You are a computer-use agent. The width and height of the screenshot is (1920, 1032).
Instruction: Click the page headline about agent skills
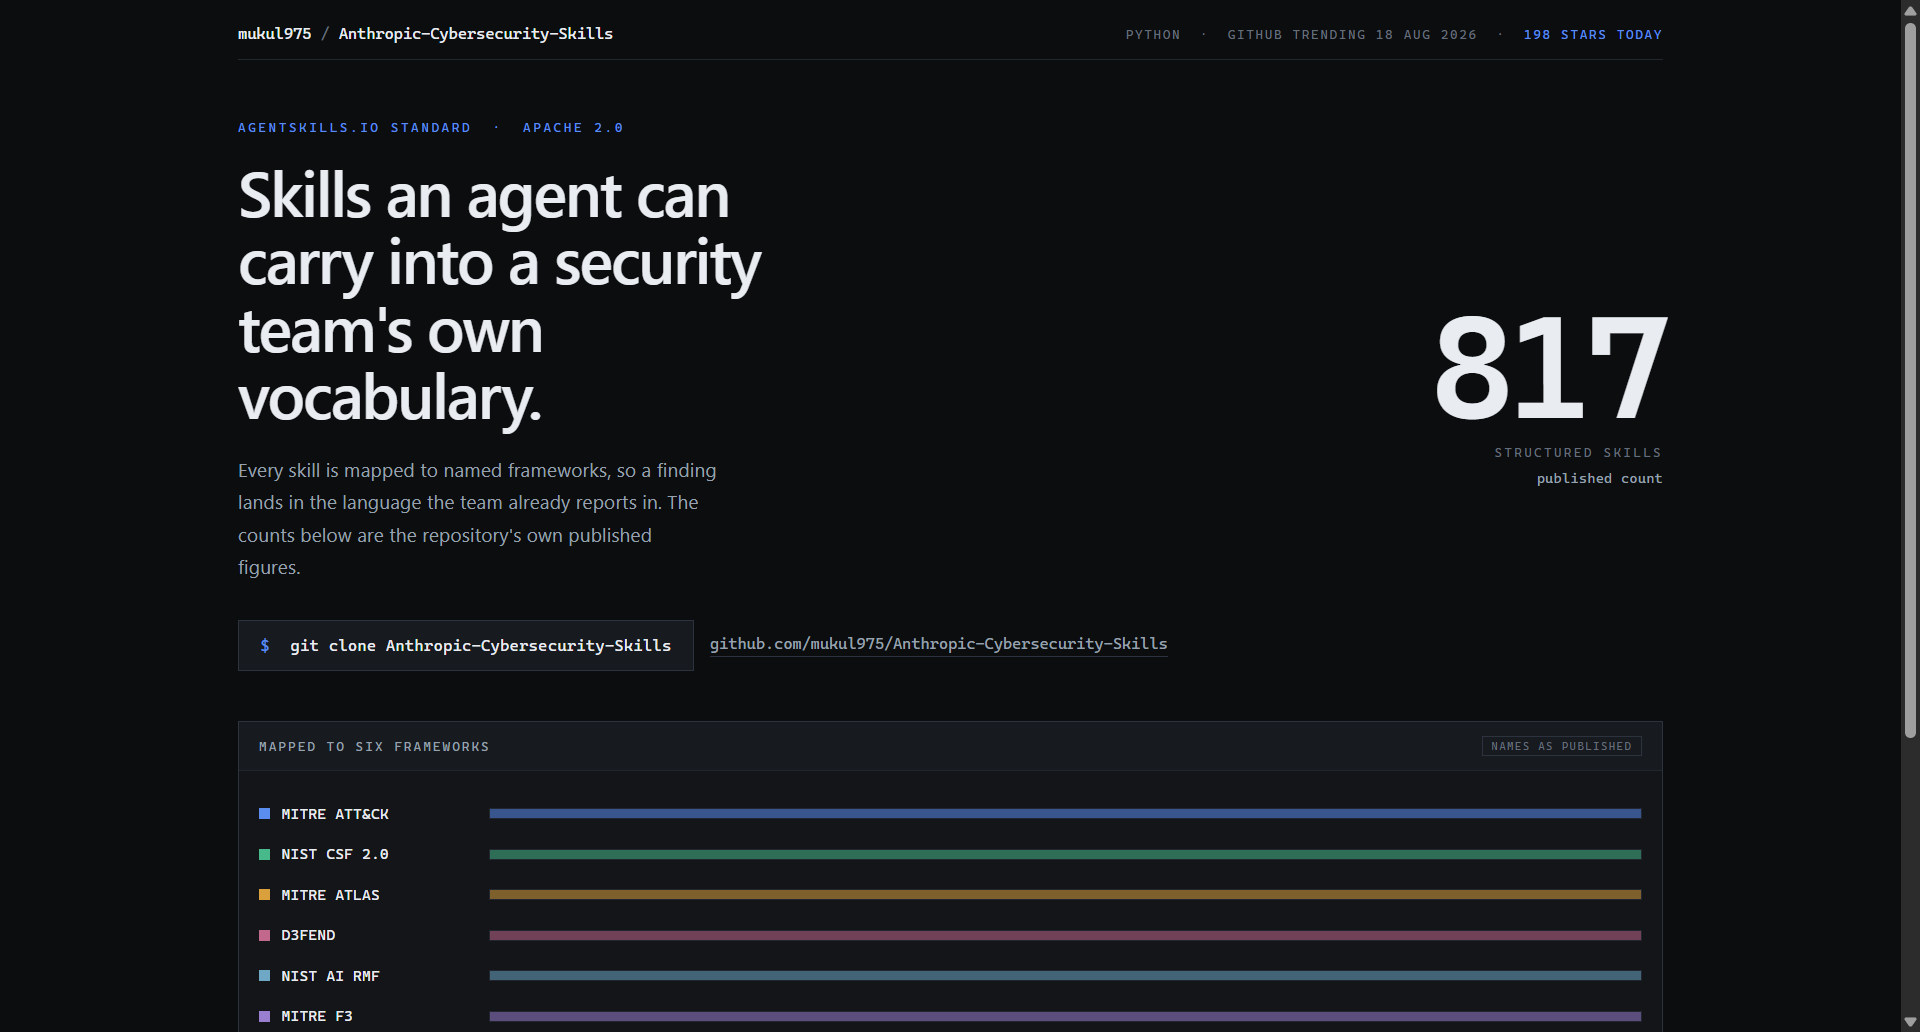[500, 297]
